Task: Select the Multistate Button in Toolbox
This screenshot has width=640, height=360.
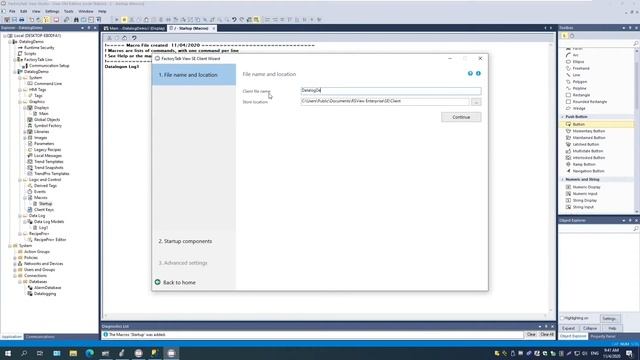Action: (588, 151)
